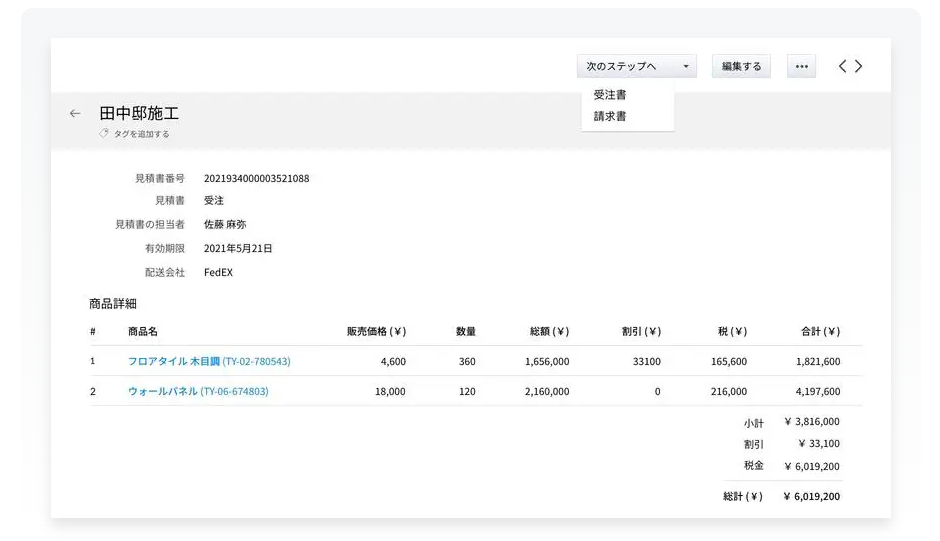Click the caret arrow on 次のステップへ

(686, 67)
